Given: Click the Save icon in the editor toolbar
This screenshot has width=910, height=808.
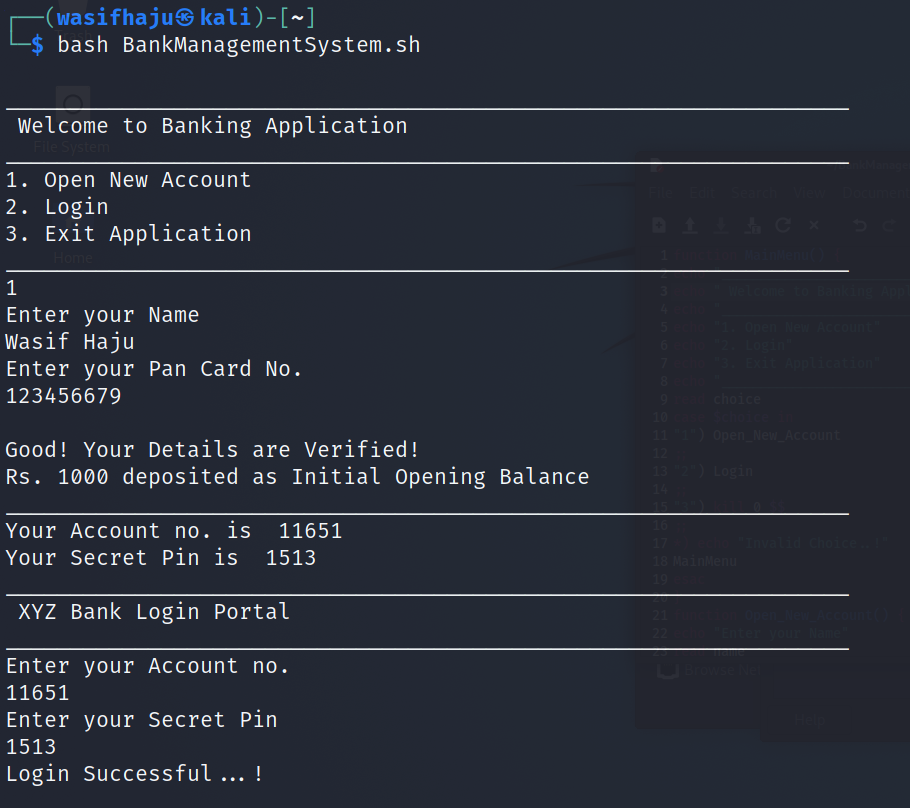Looking at the screenshot, I should (721, 225).
